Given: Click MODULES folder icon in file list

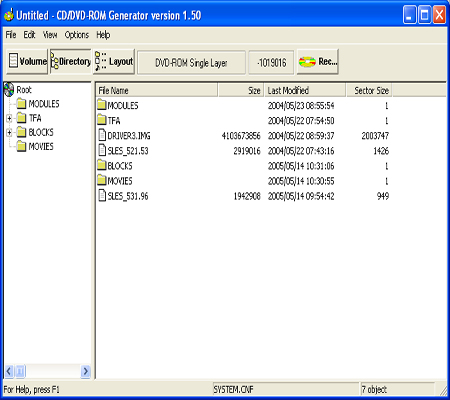Looking at the screenshot, I should point(102,105).
